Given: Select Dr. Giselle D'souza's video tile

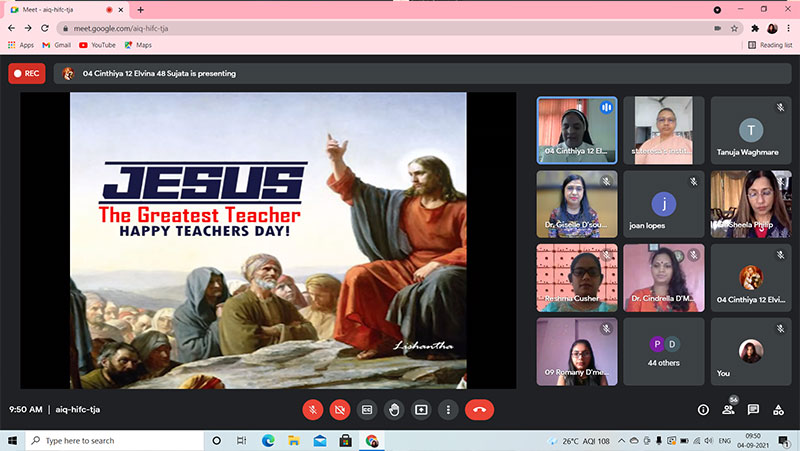Looking at the screenshot, I should point(577,204).
